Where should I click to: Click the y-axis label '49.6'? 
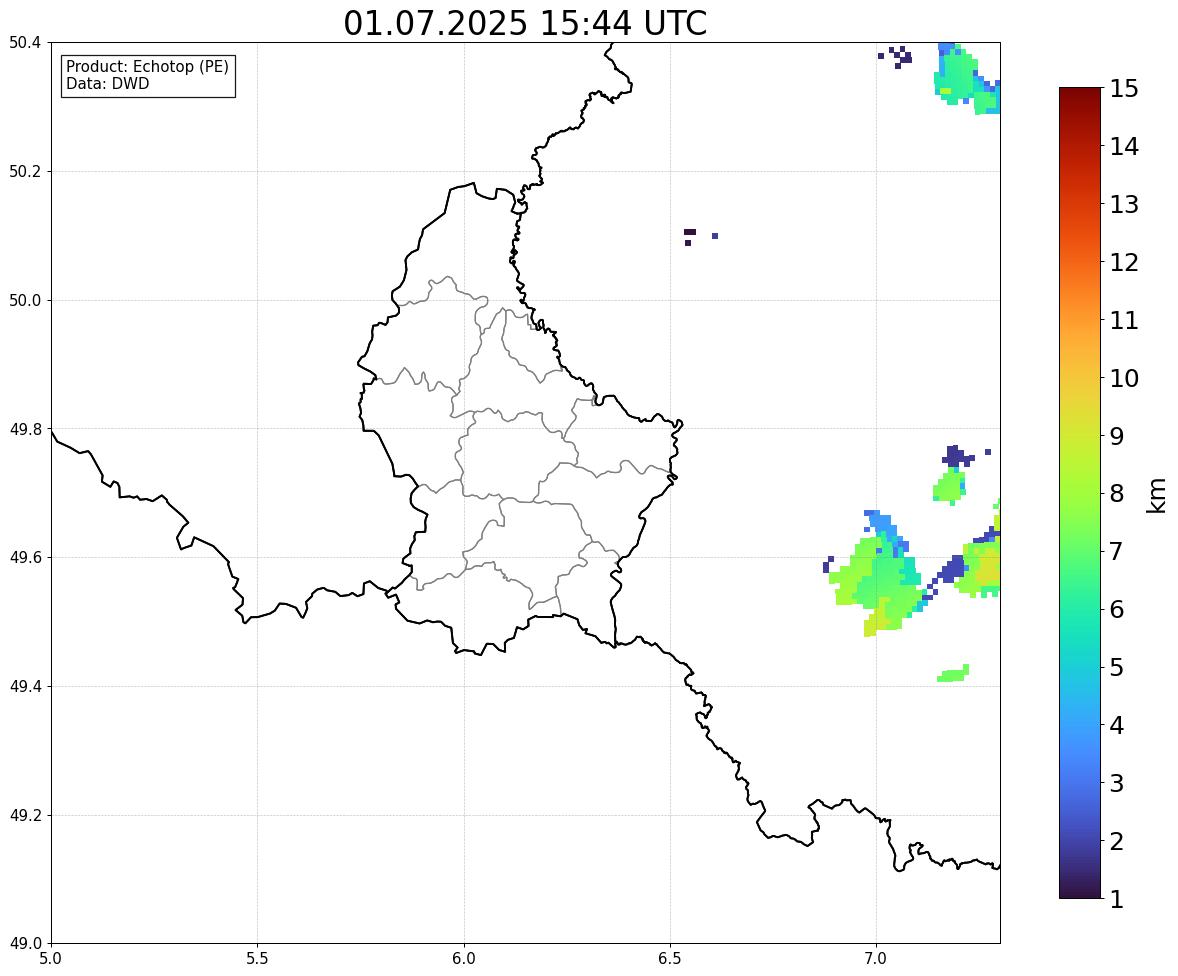tap(24, 557)
